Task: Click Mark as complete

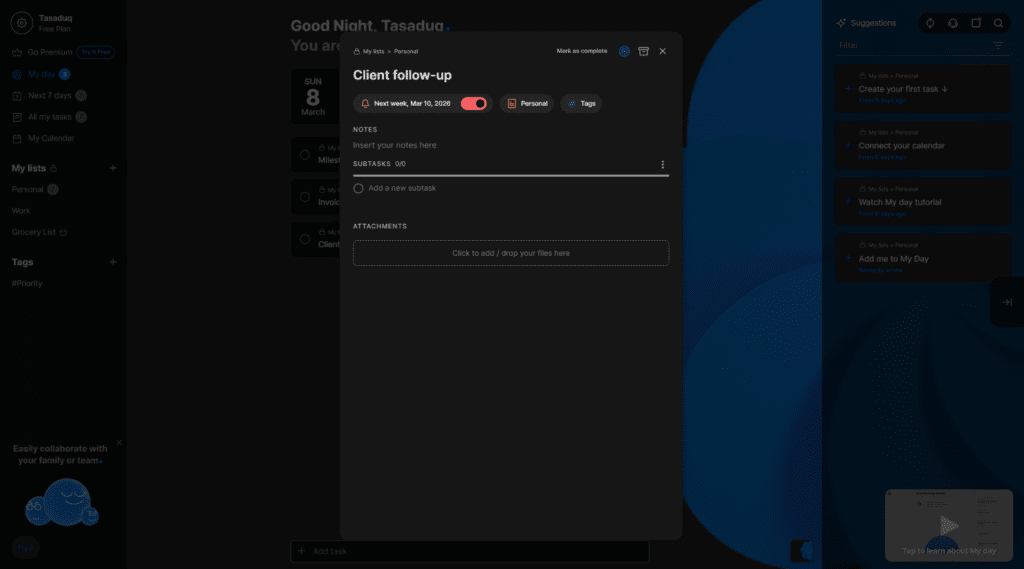Action: [582, 51]
